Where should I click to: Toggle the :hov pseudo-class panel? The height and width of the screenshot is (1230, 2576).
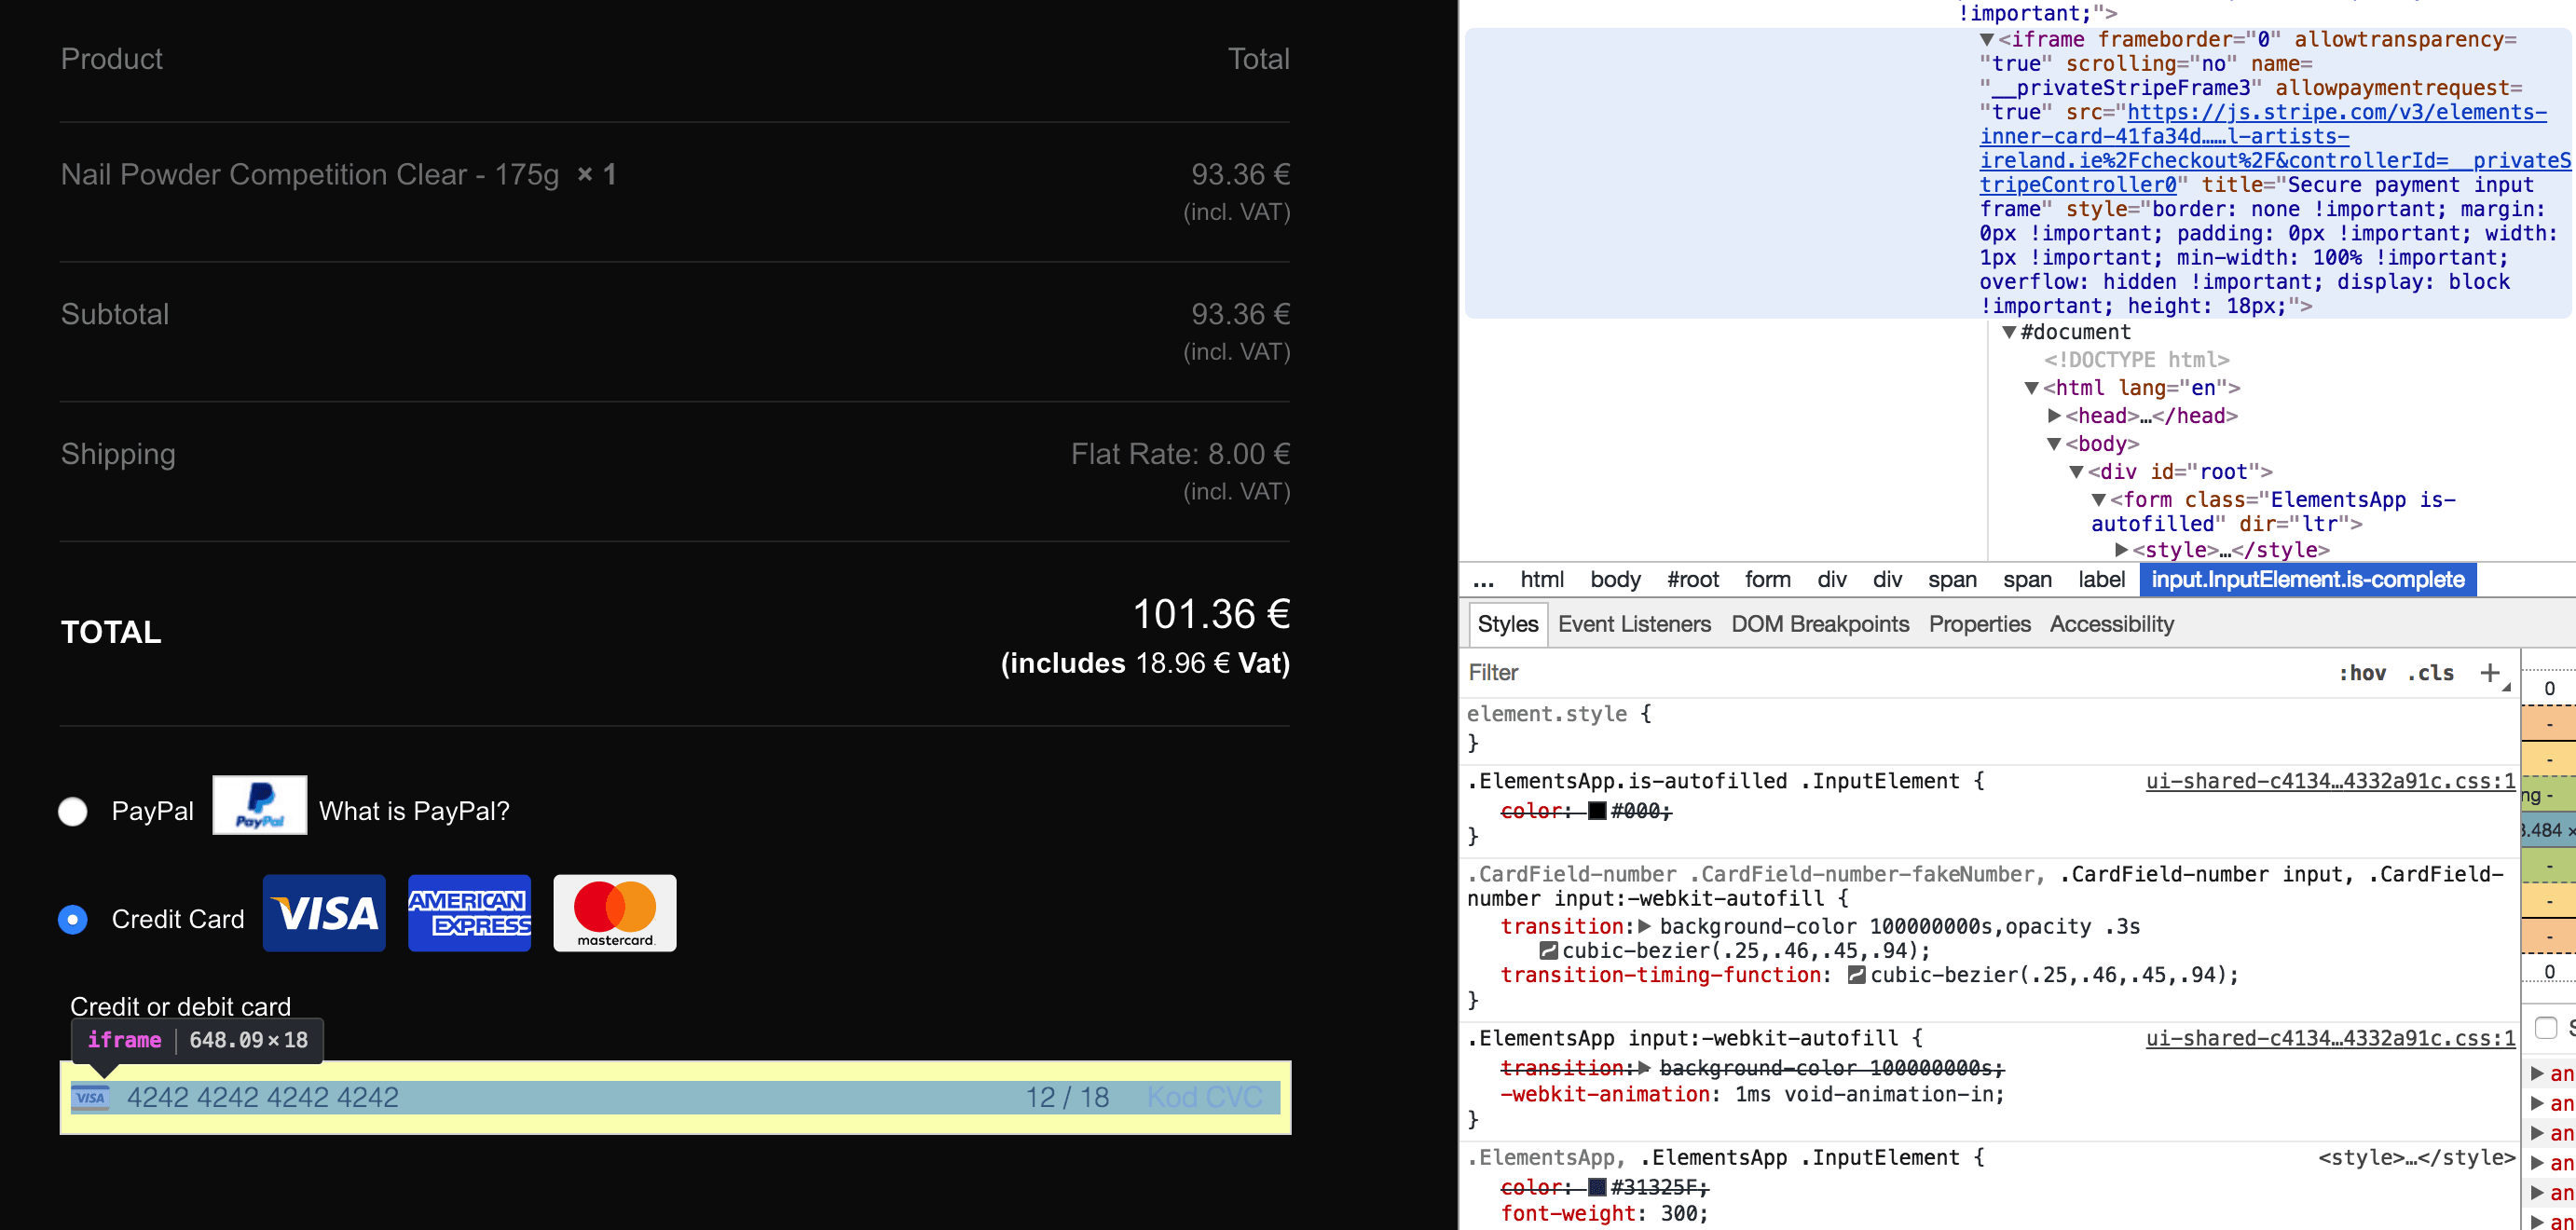coord(2364,673)
